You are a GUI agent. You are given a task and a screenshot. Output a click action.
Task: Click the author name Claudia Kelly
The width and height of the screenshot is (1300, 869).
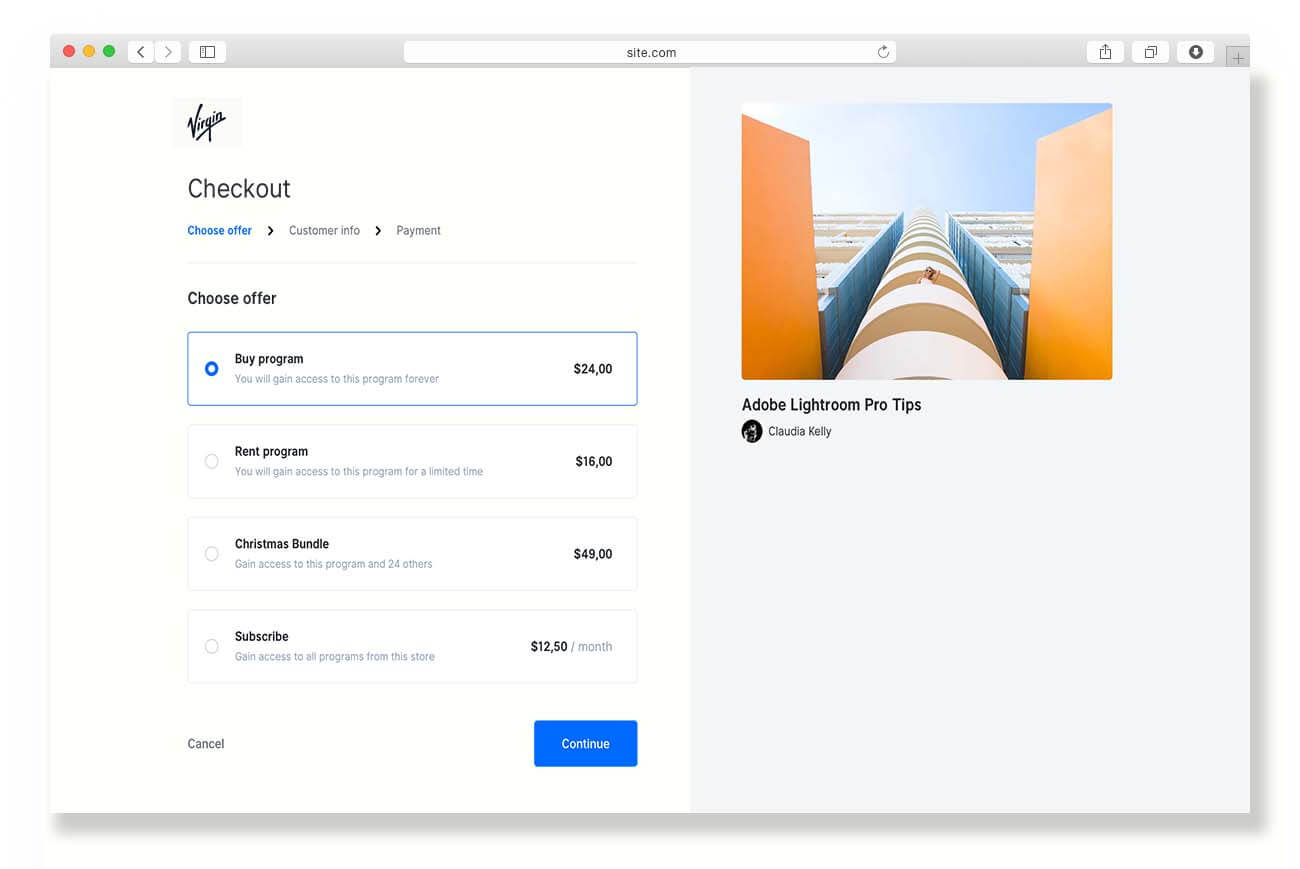pos(800,431)
